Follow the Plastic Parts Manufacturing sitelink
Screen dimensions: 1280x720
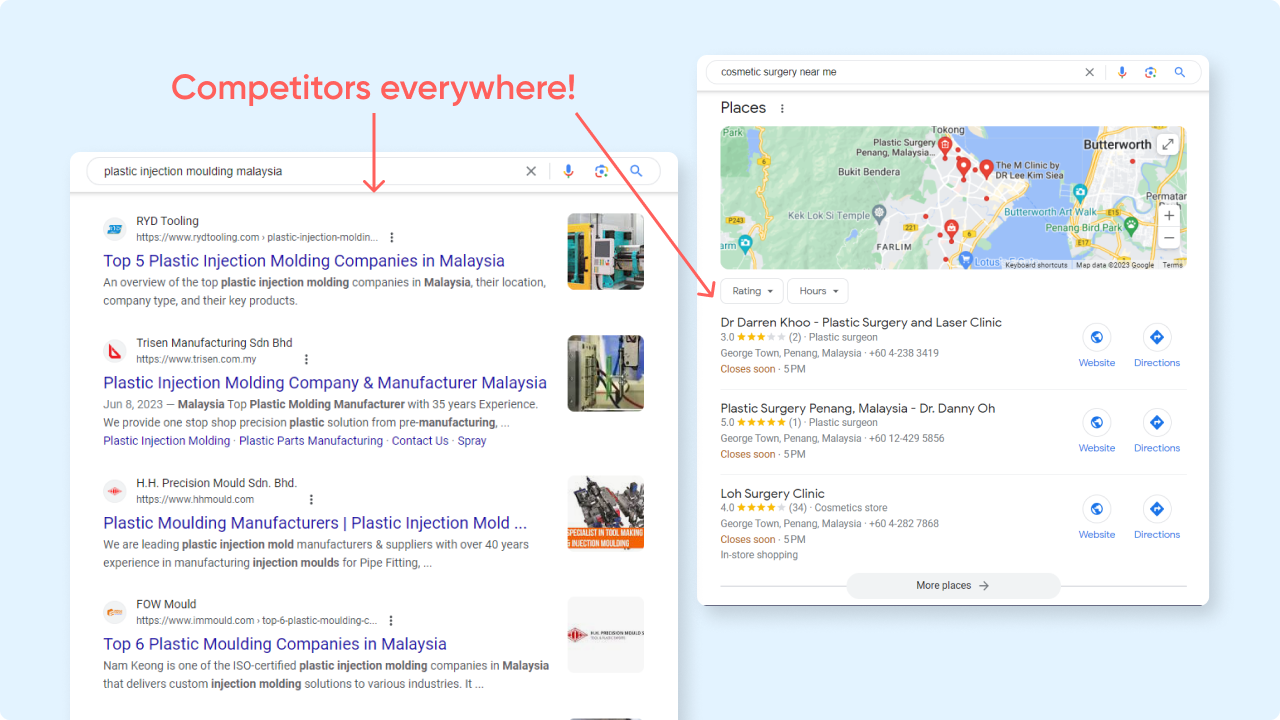coord(311,441)
